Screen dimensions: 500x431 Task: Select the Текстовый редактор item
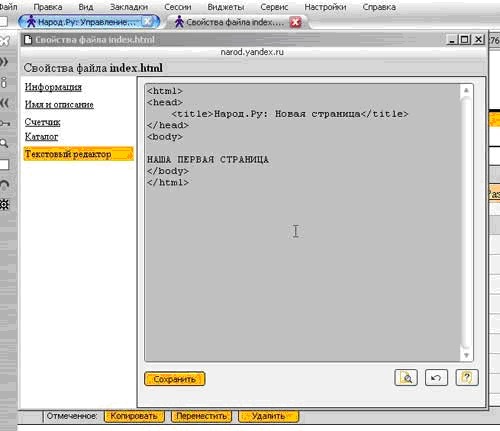click(x=78, y=154)
